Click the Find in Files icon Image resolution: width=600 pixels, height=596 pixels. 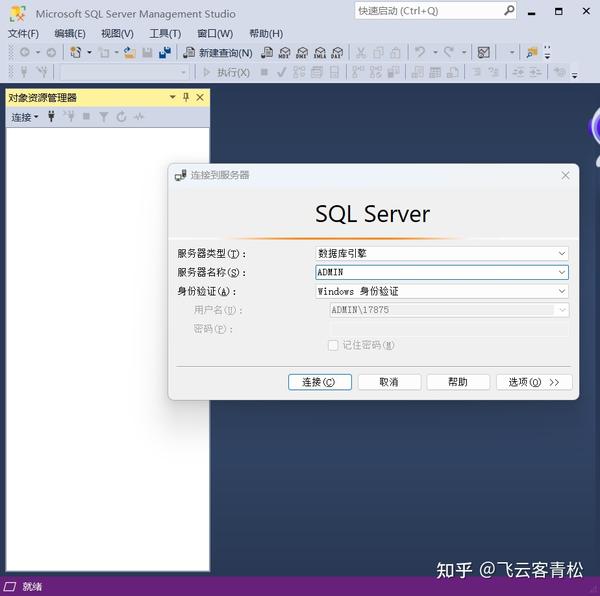tap(532, 52)
